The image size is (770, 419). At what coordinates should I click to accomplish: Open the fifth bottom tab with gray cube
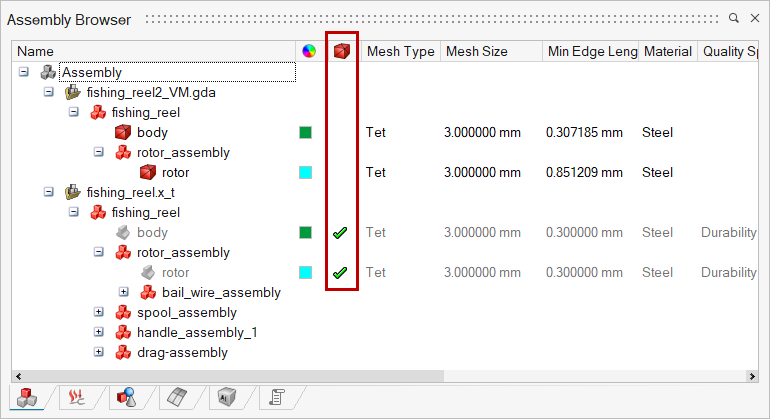point(227,397)
